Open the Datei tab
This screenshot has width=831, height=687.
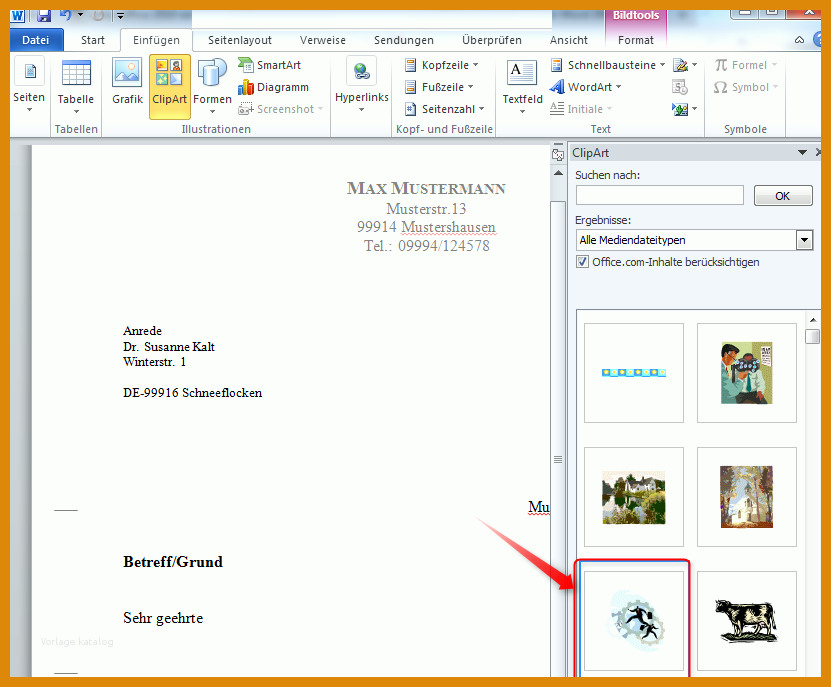point(36,40)
